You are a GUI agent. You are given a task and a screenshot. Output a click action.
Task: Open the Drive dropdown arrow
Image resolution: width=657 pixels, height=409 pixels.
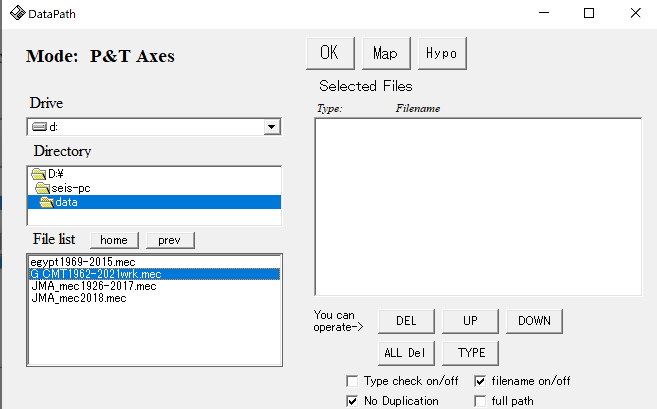(272, 127)
